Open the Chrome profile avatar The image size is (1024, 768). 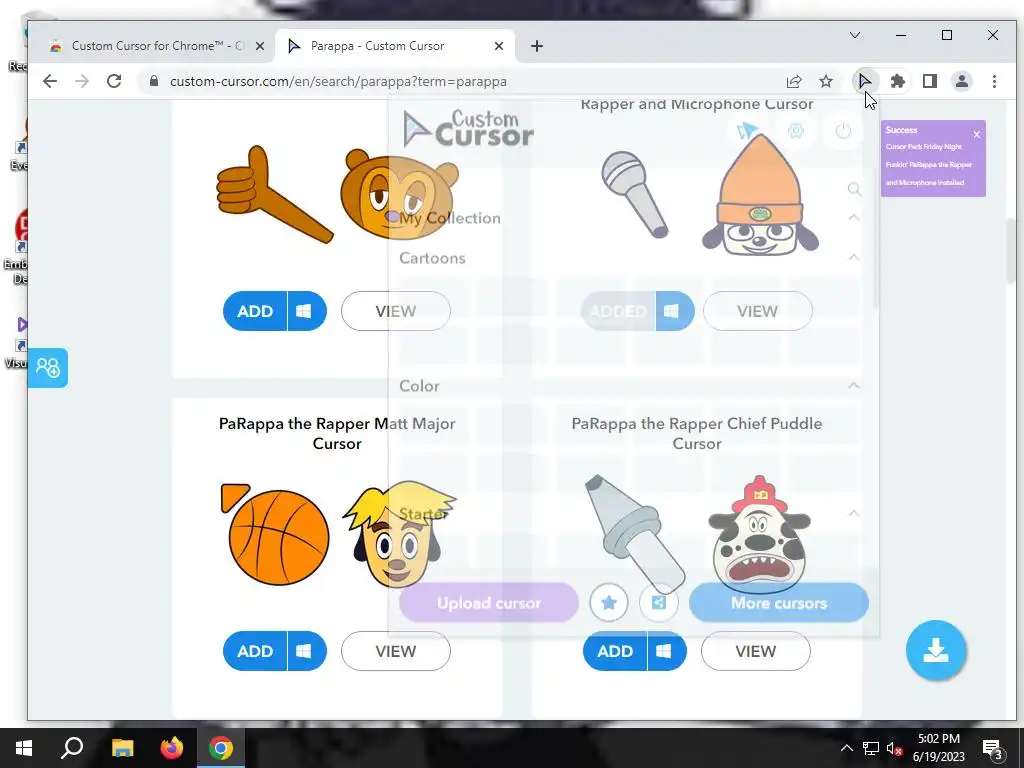click(x=961, y=81)
